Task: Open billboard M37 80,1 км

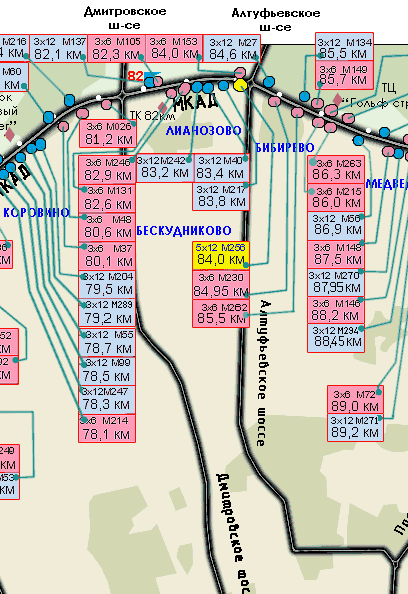Action: tap(107, 256)
